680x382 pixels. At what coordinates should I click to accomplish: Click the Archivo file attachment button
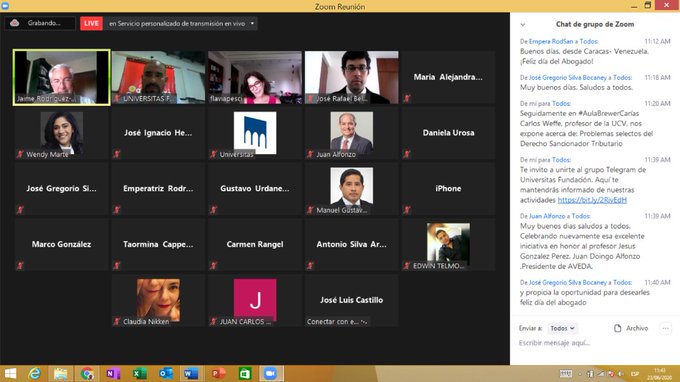click(631, 328)
